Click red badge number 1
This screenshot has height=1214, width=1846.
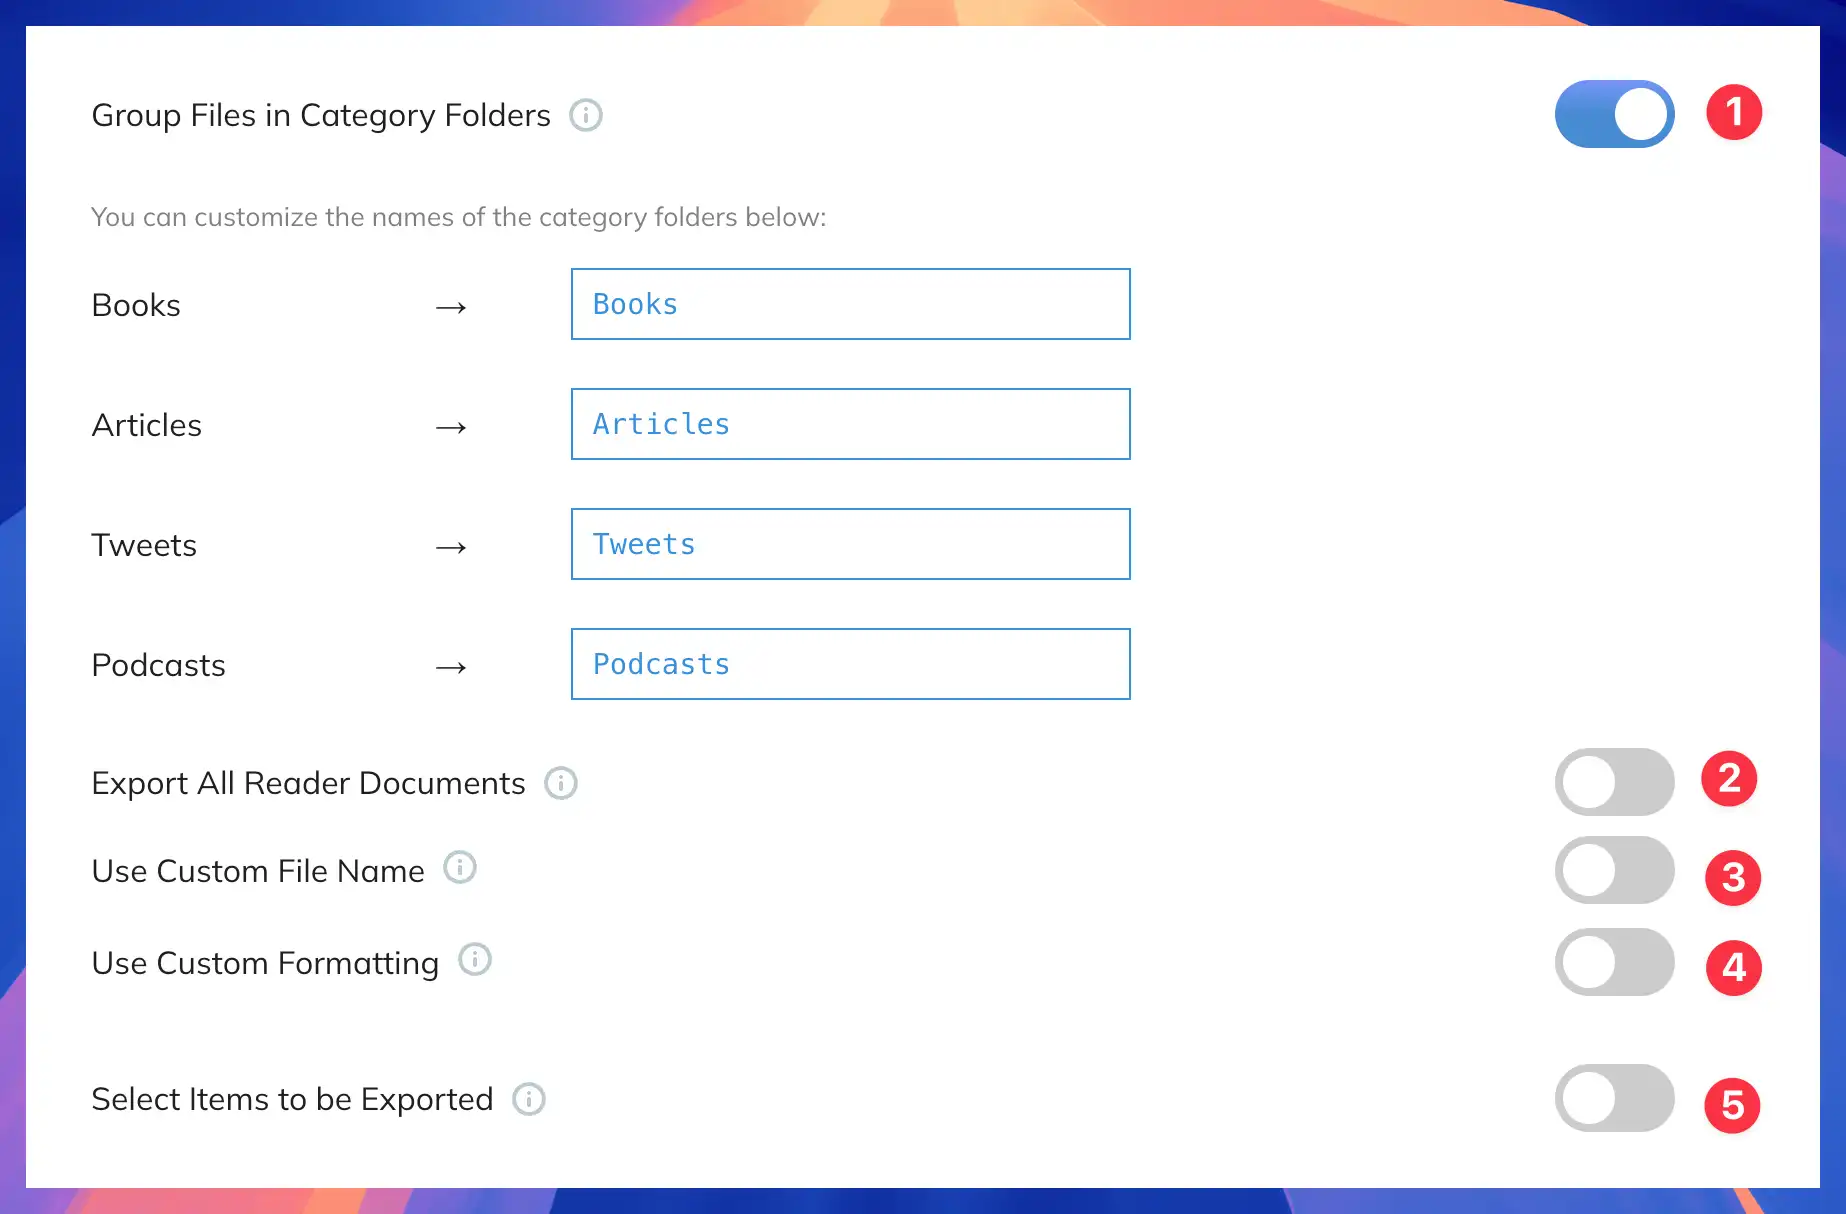click(1734, 112)
